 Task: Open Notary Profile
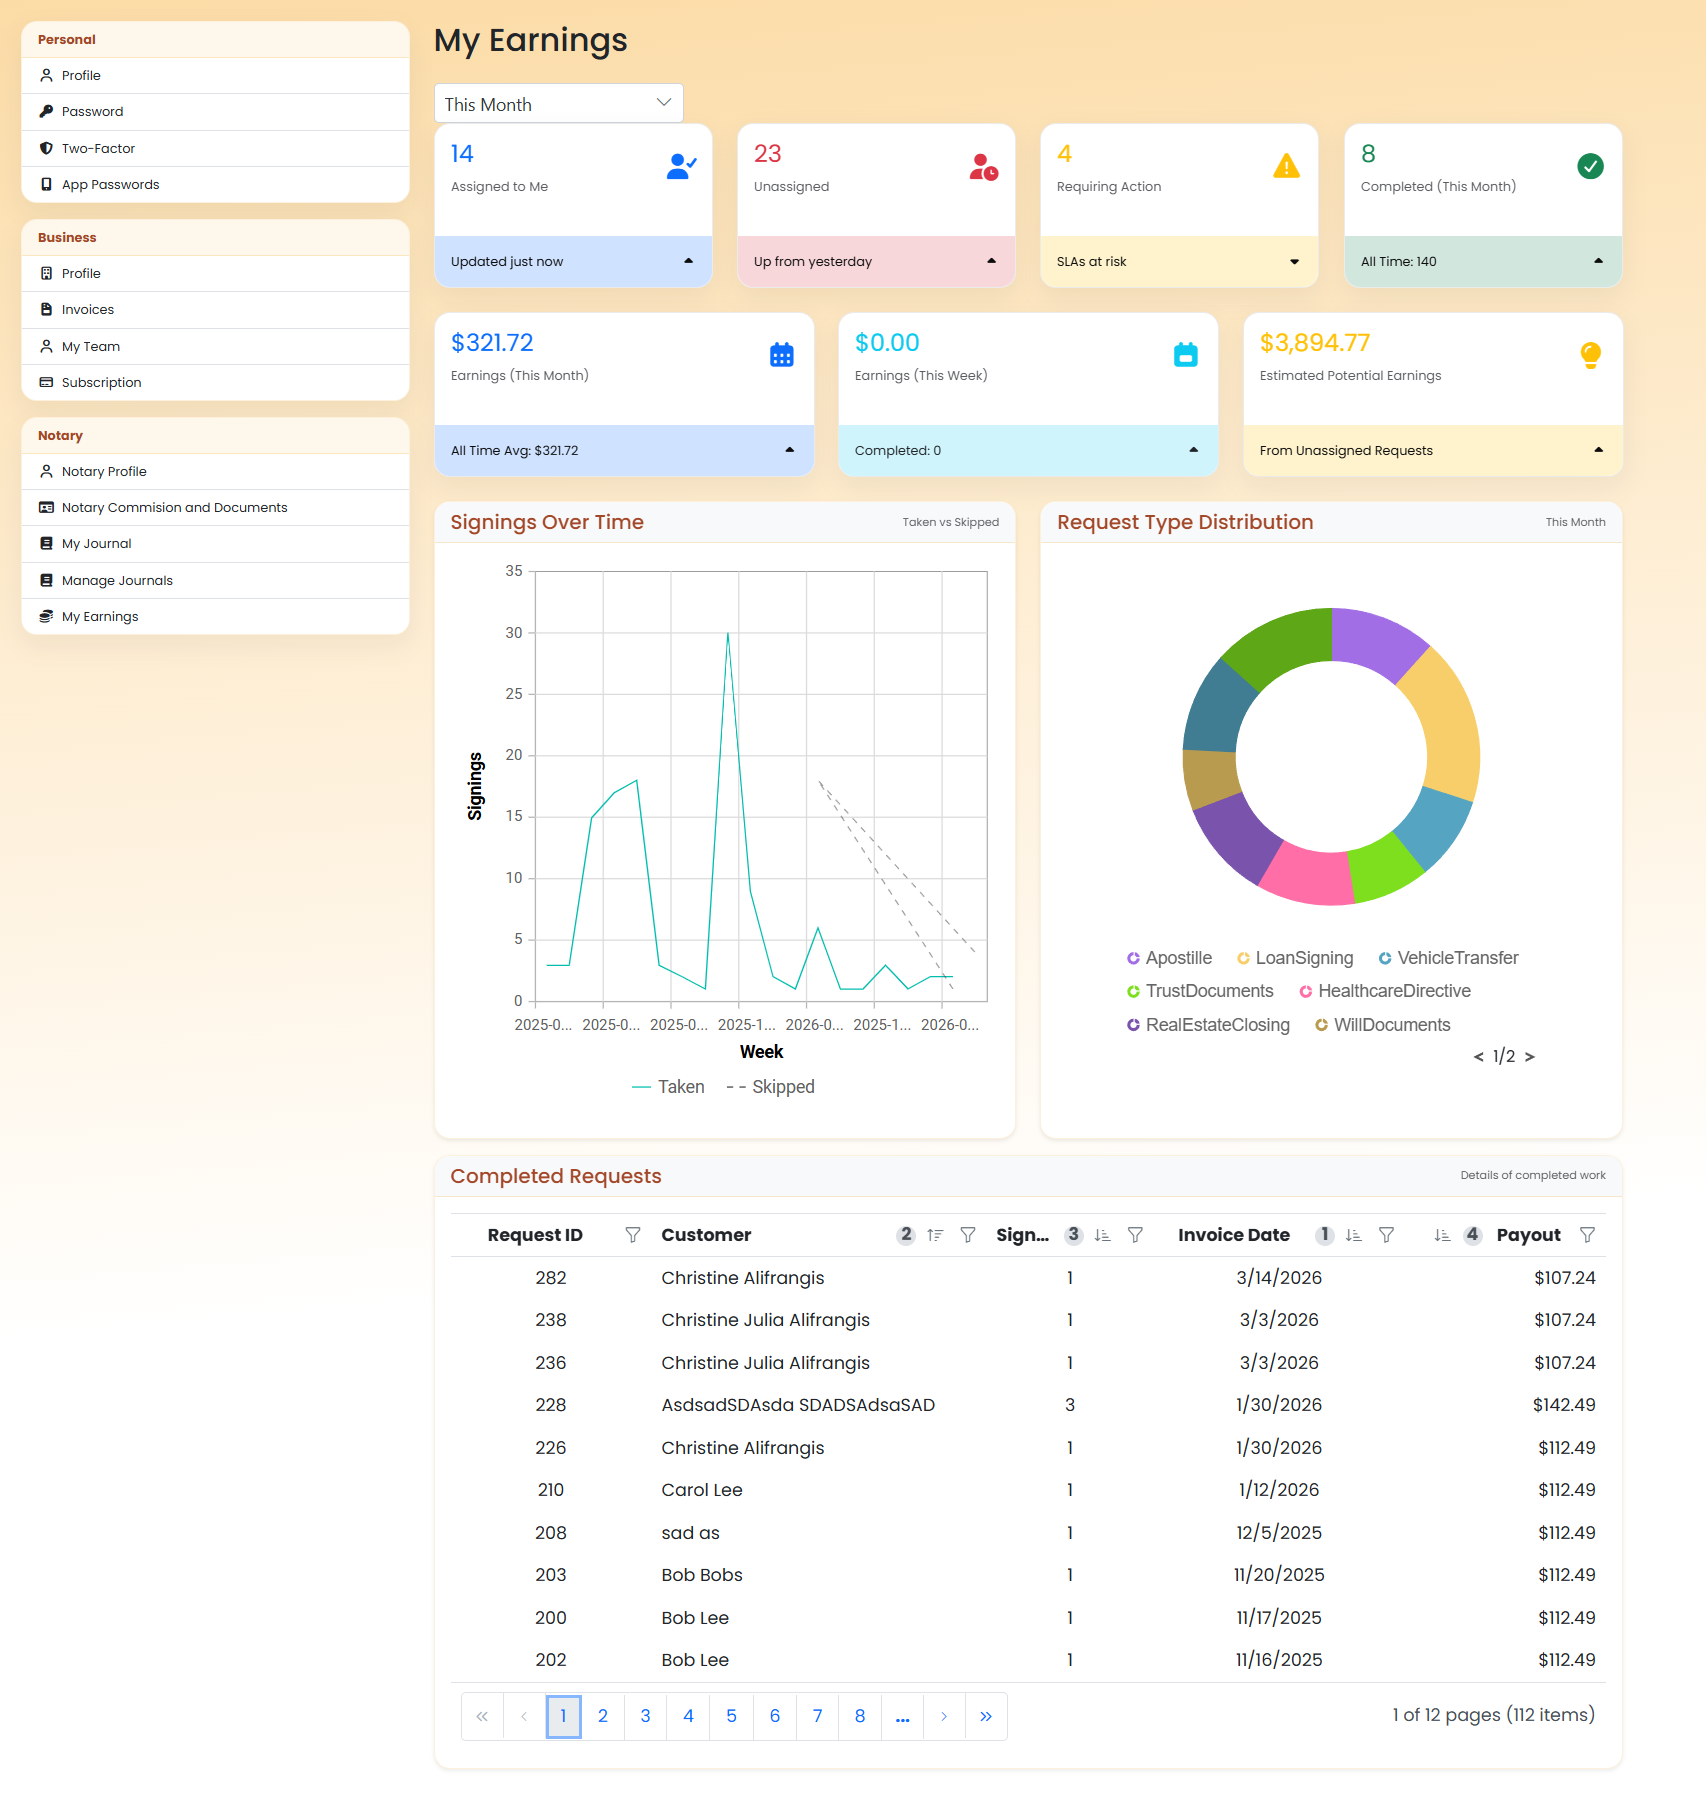(x=215, y=472)
